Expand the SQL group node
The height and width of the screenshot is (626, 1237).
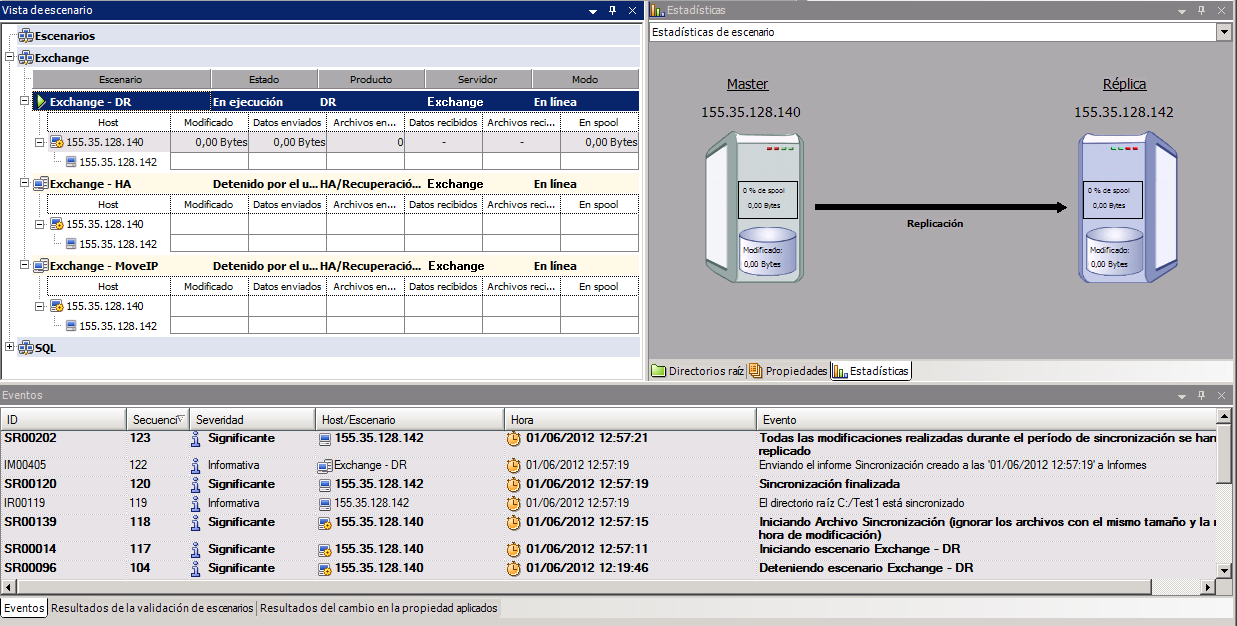tap(10, 348)
